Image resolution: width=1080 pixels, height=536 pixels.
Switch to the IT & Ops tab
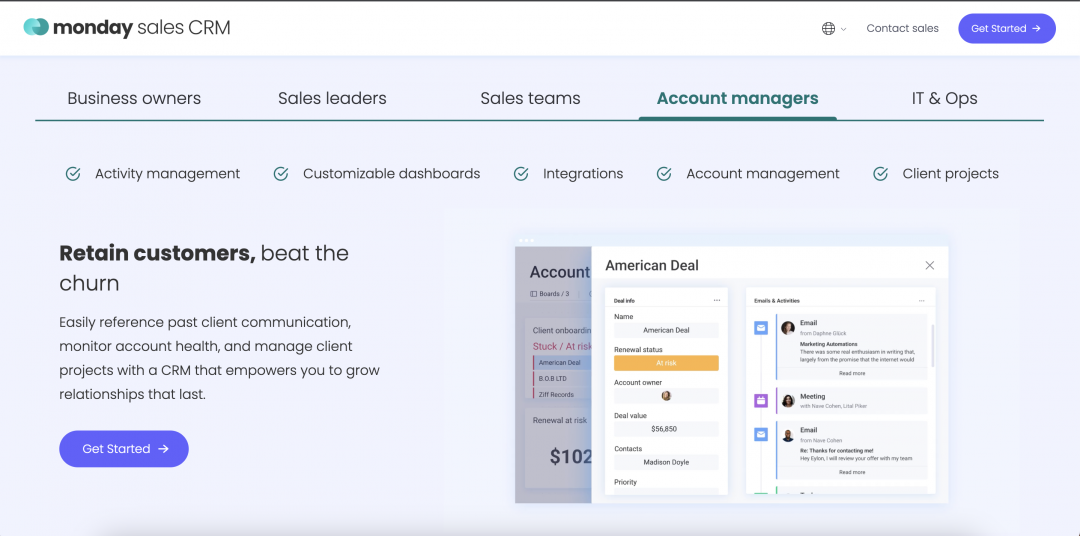point(944,99)
